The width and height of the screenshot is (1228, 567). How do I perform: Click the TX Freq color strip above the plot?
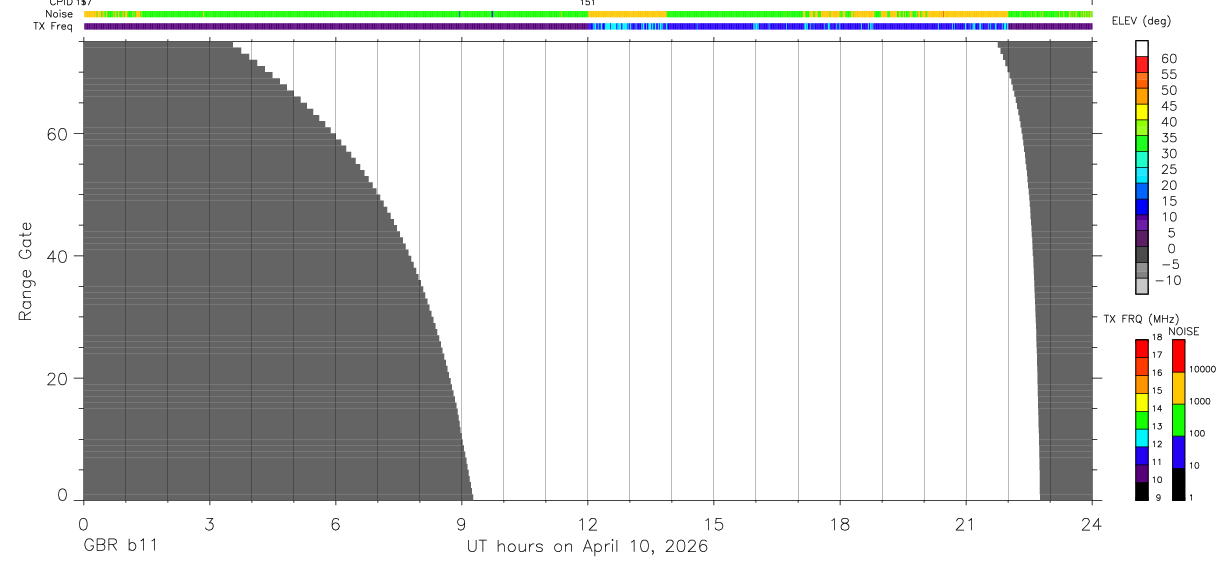click(588, 26)
